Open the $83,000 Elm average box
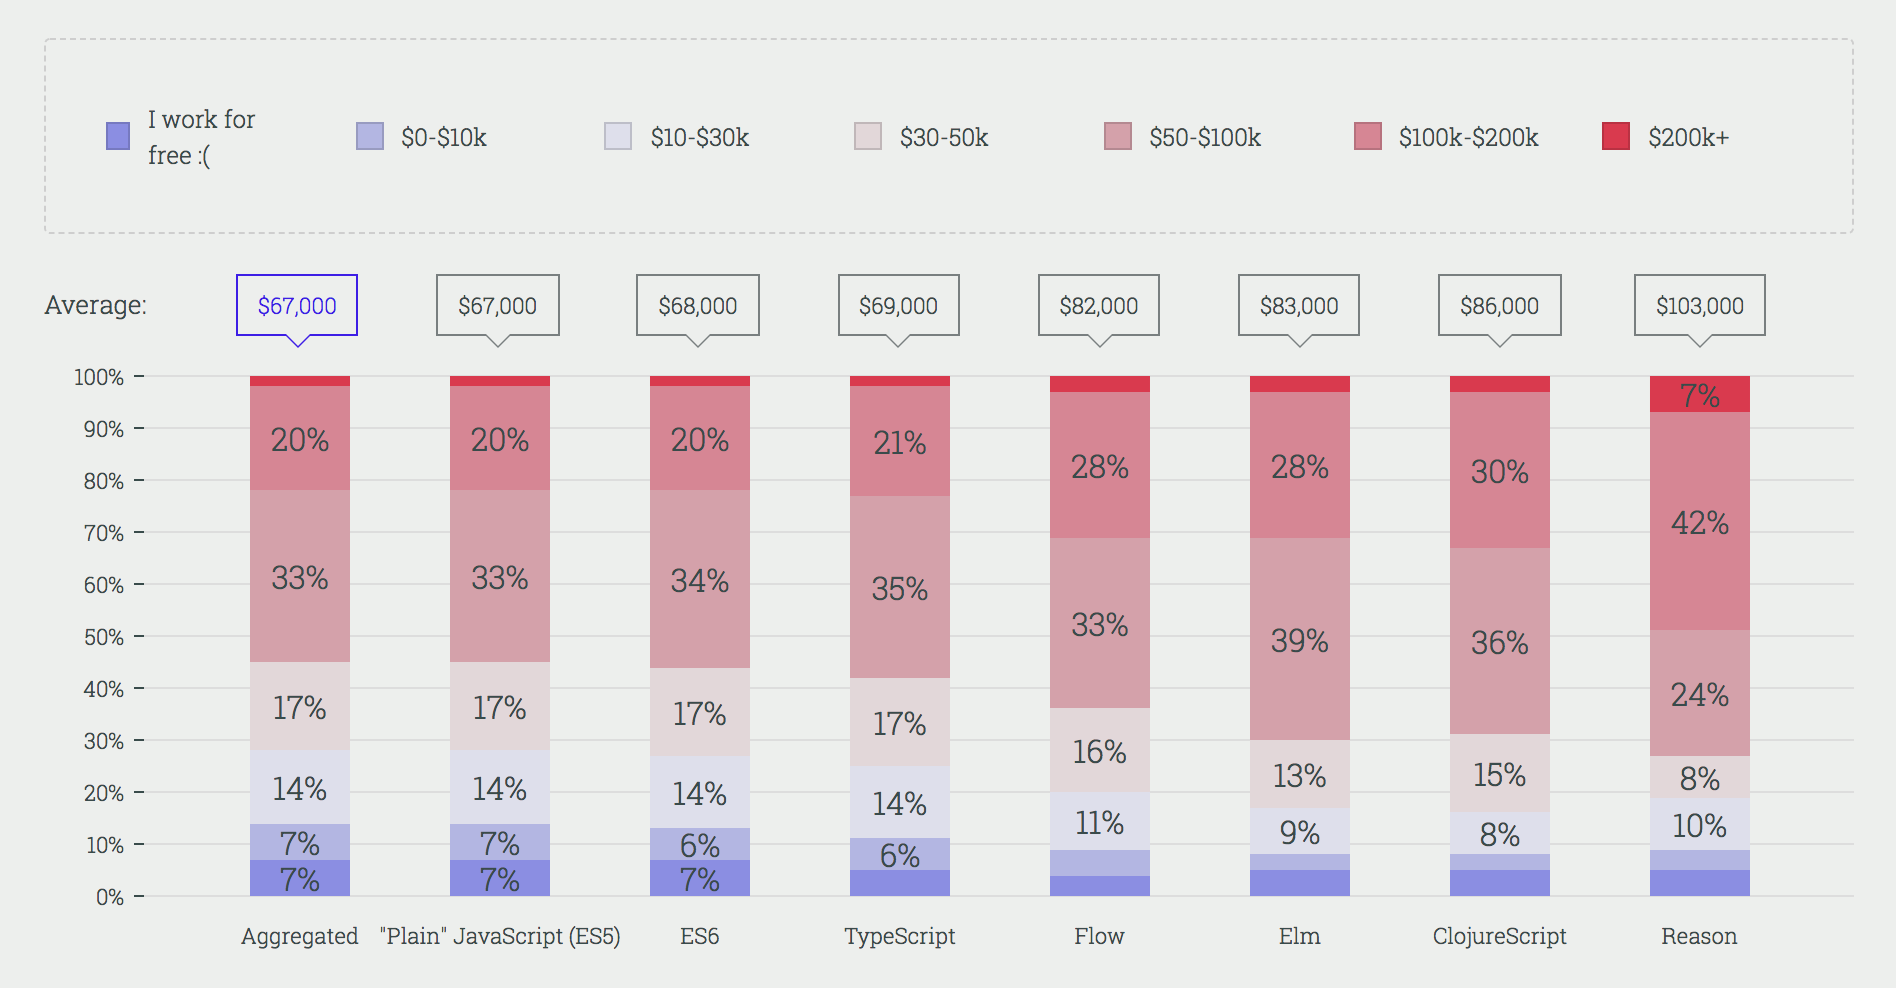The height and width of the screenshot is (988, 1896). tap(1299, 305)
